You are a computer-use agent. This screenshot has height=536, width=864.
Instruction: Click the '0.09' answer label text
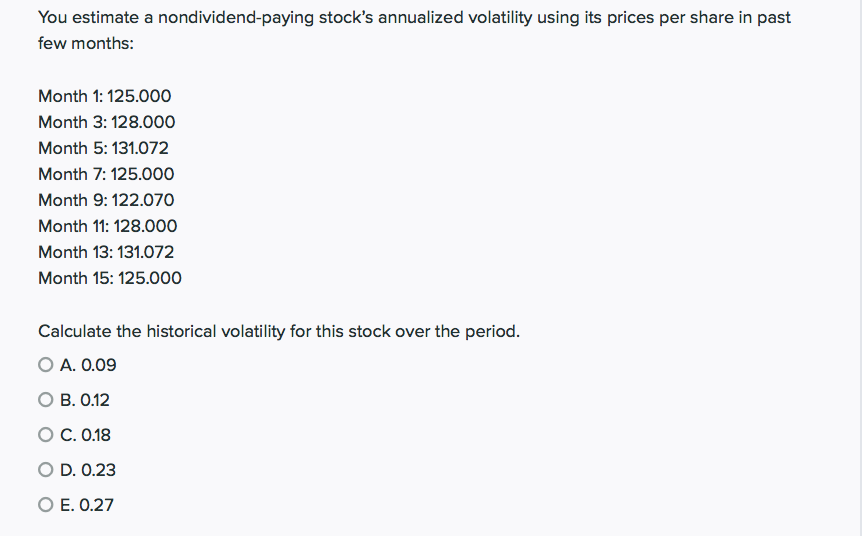pos(96,366)
